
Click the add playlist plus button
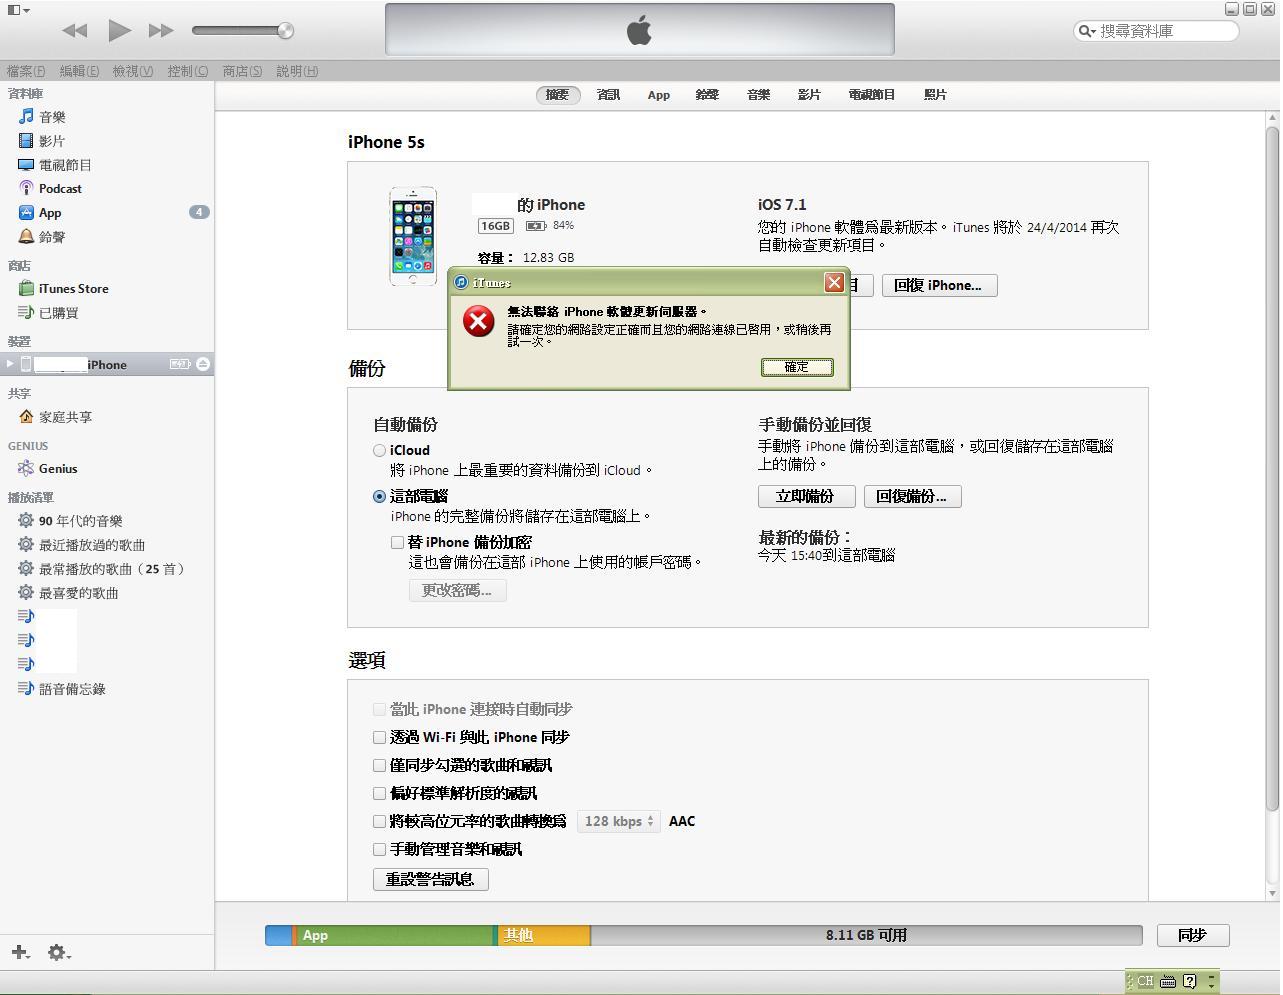tap(20, 953)
